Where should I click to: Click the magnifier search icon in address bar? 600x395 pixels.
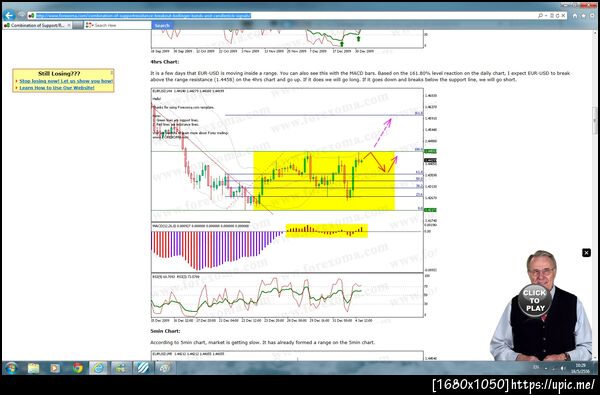point(540,16)
